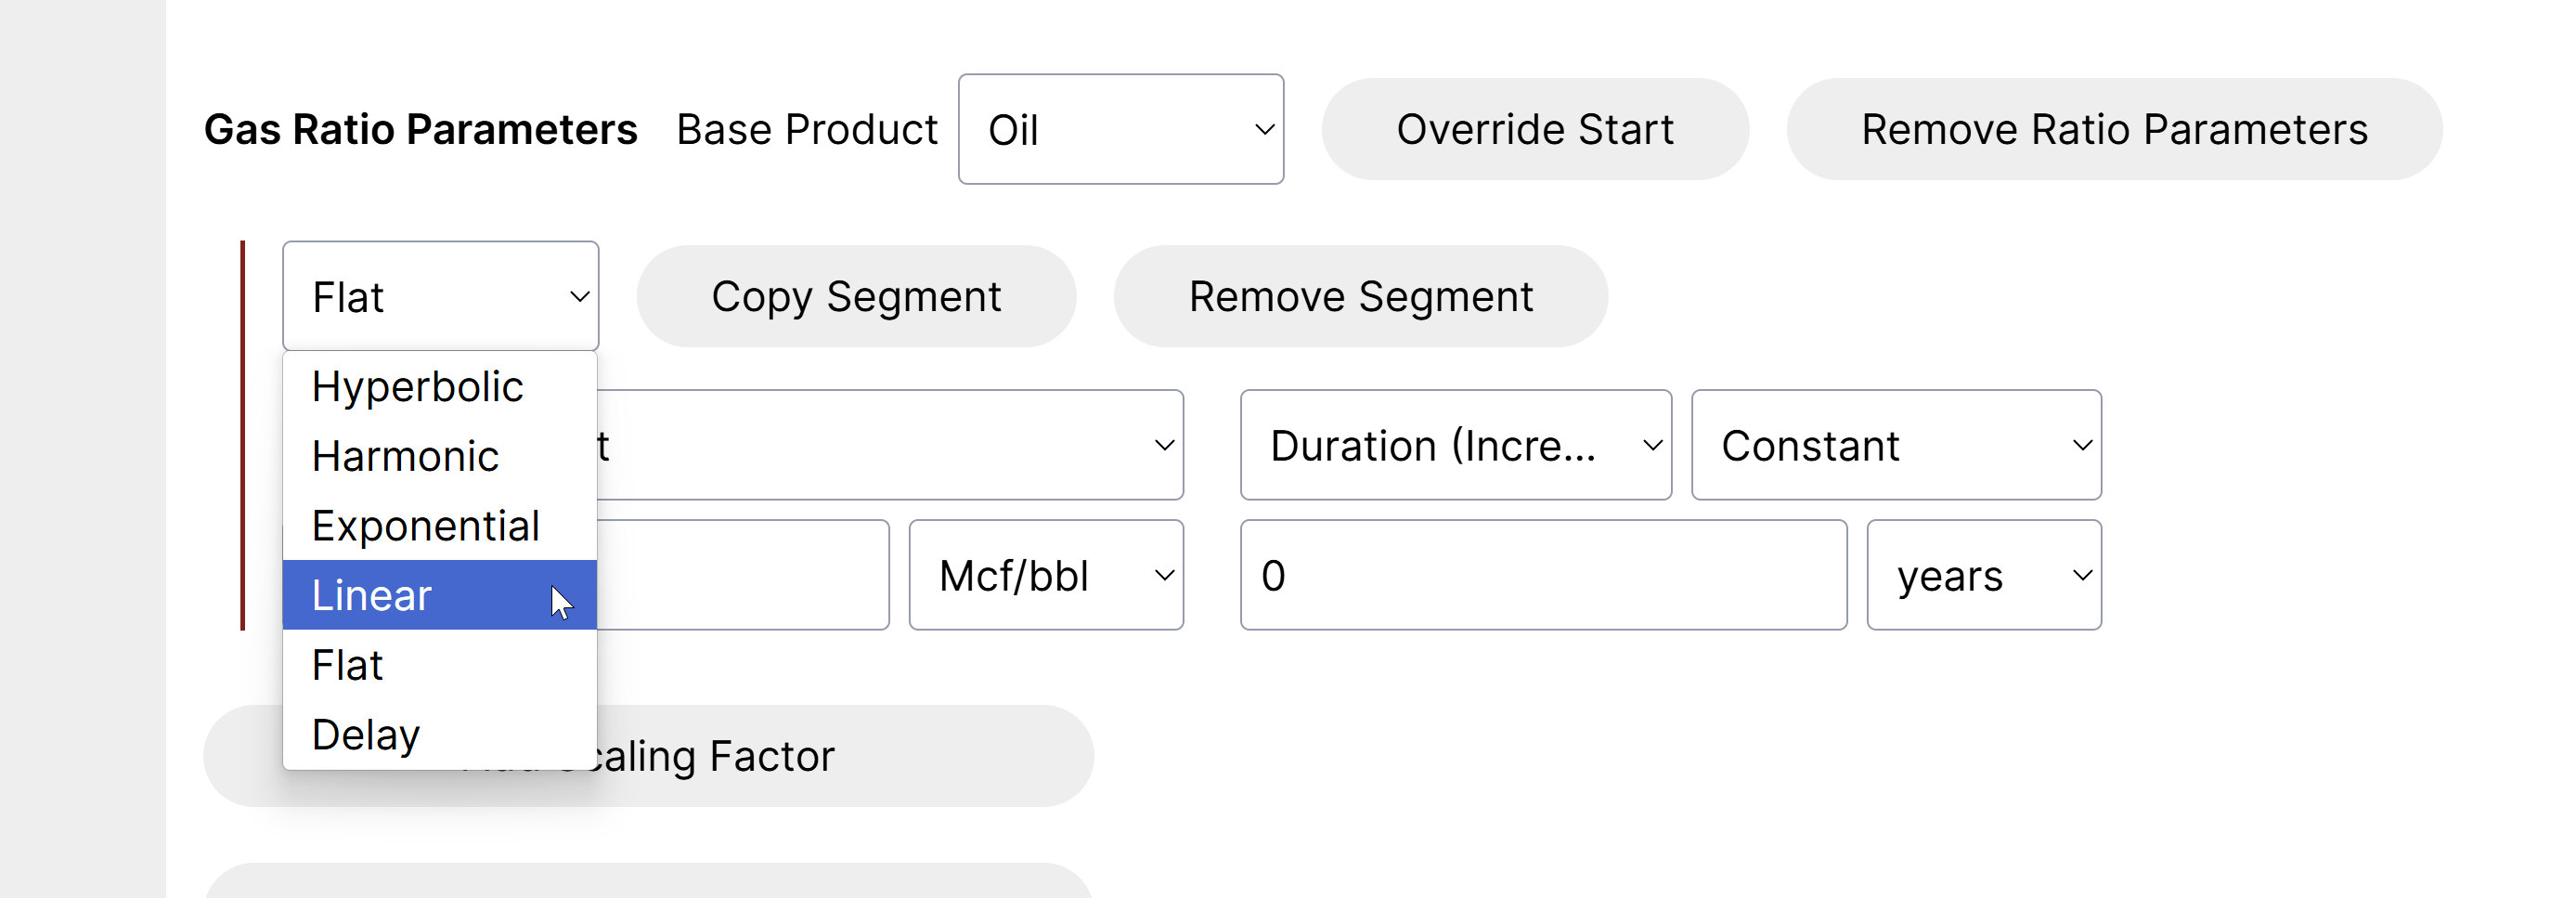2576x898 pixels.
Task: Select the Delay option in the list
Action: point(366,735)
